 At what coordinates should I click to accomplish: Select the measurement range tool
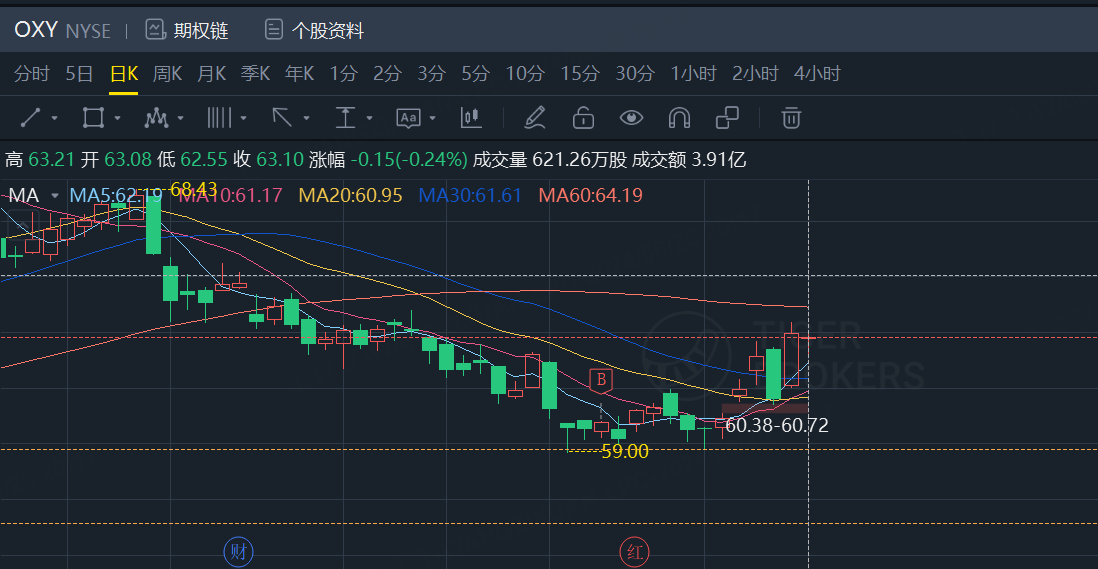point(345,118)
